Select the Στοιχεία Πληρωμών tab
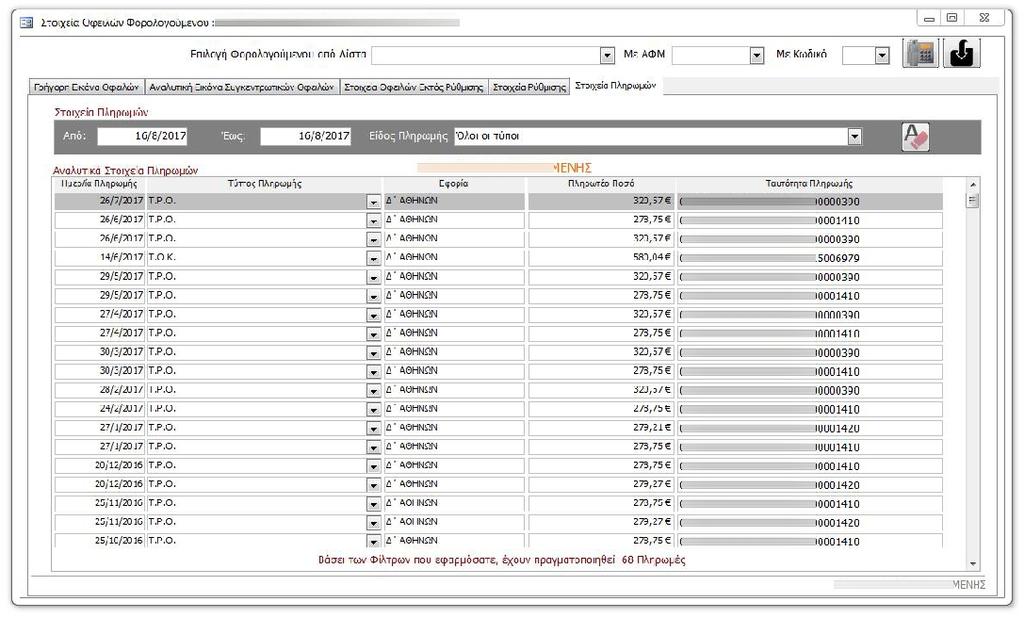1024x618 pixels. (616, 86)
